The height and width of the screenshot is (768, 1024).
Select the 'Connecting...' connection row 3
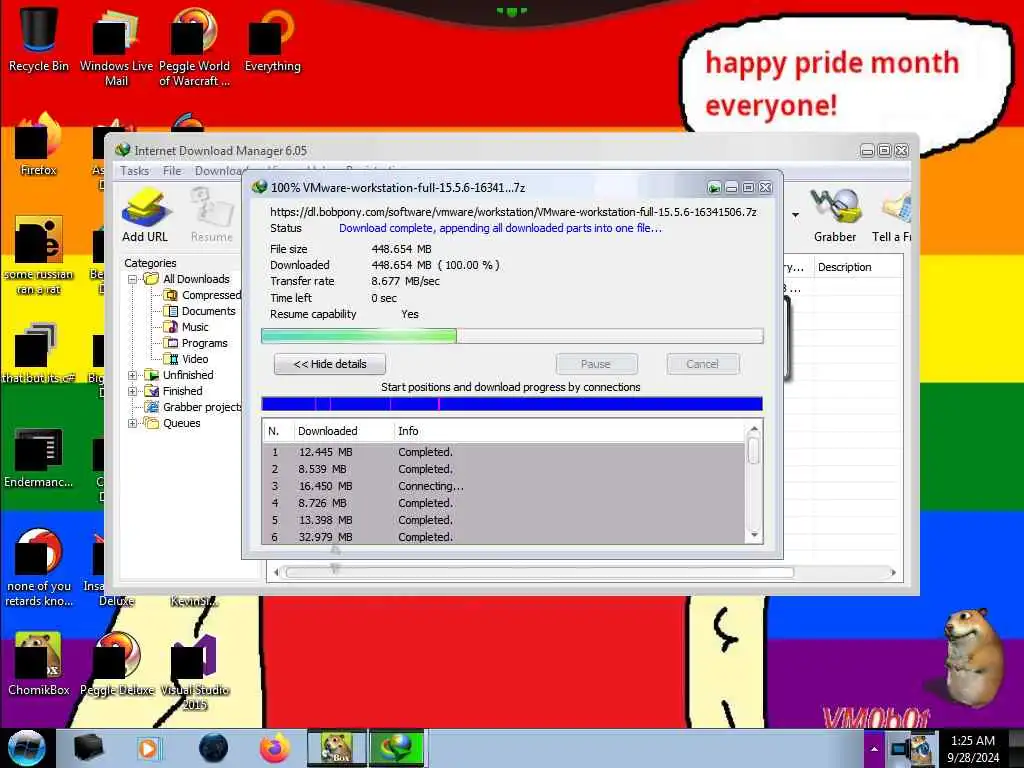pyautogui.click(x=504, y=486)
